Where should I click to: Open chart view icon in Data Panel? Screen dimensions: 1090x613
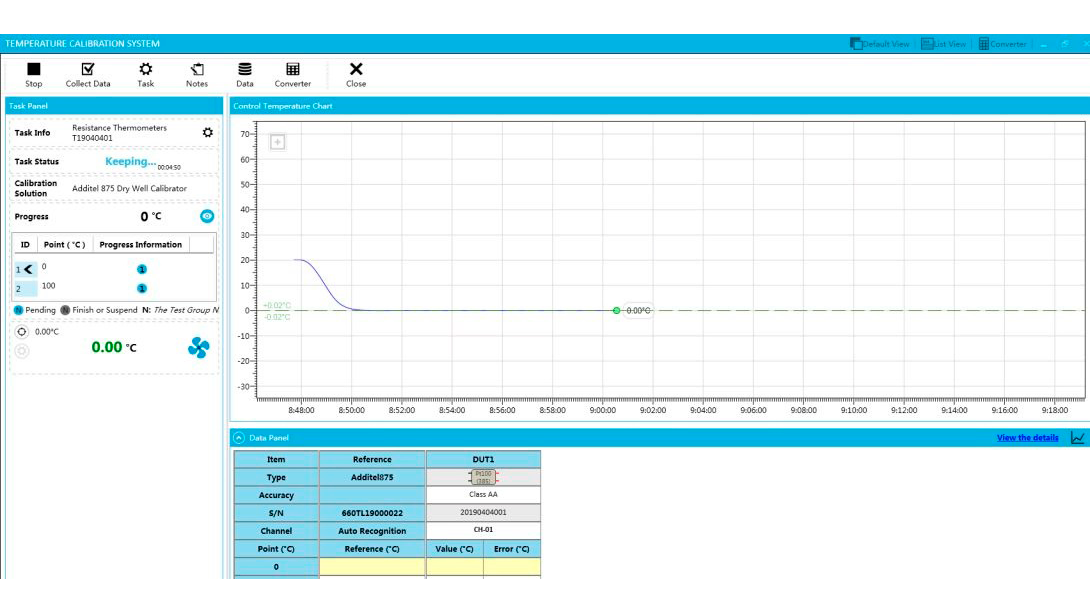click(1077, 438)
